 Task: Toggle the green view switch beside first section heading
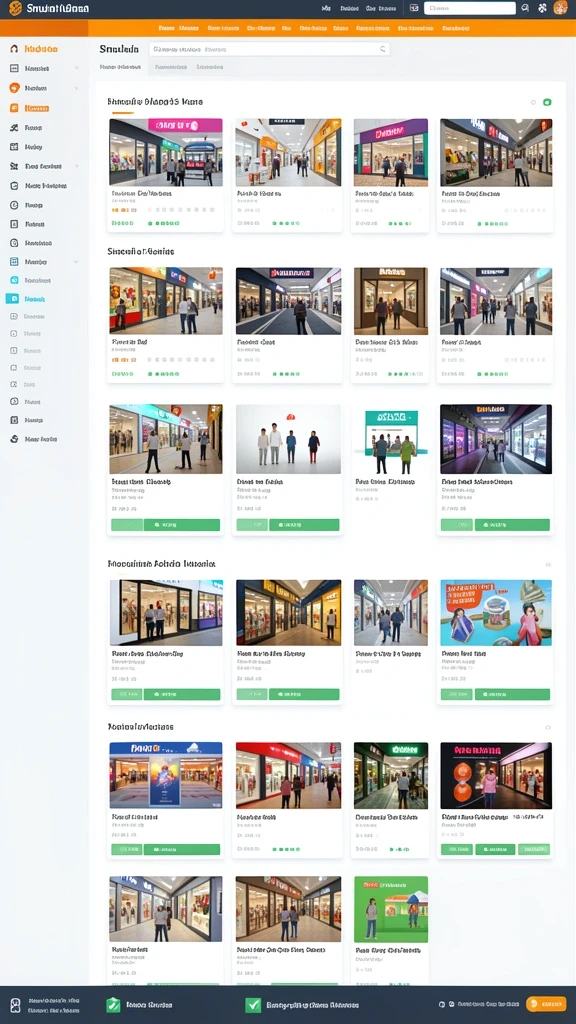pyautogui.click(x=547, y=103)
